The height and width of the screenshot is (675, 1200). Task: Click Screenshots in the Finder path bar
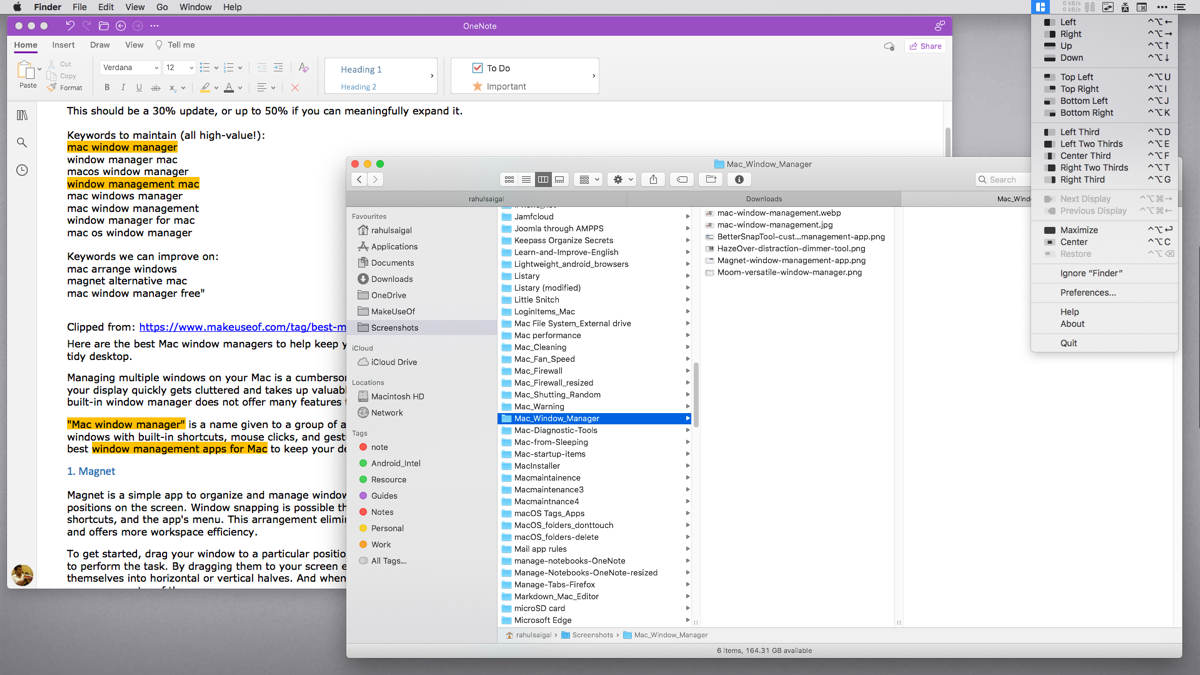coord(587,635)
